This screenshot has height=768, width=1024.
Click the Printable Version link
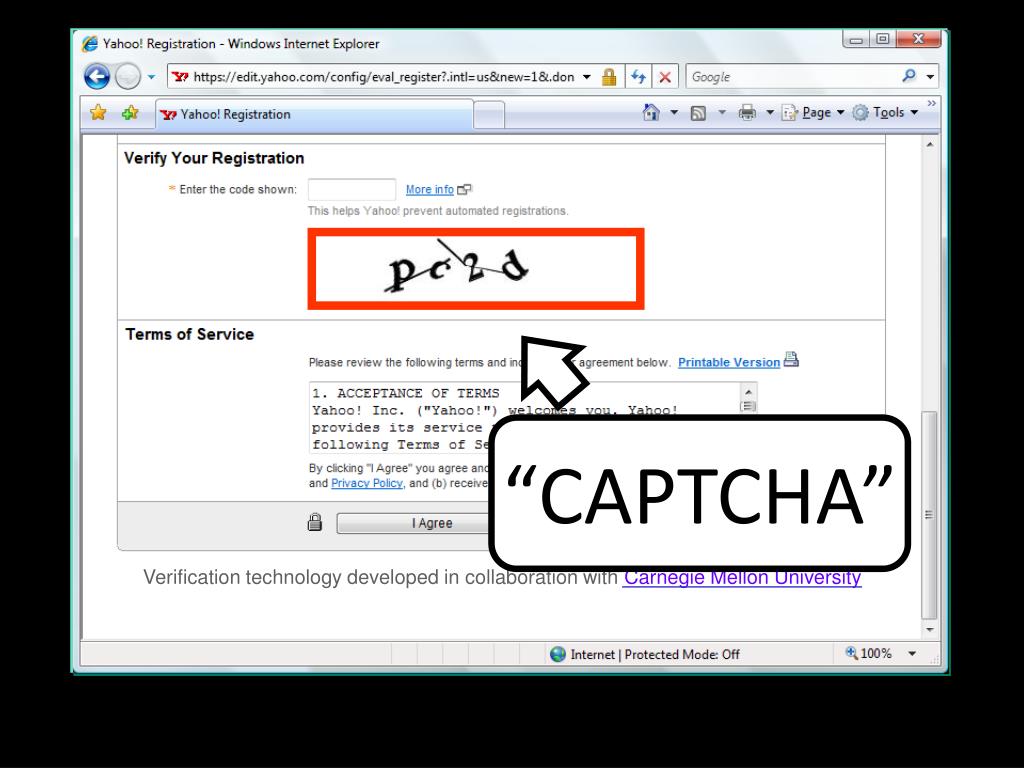729,362
